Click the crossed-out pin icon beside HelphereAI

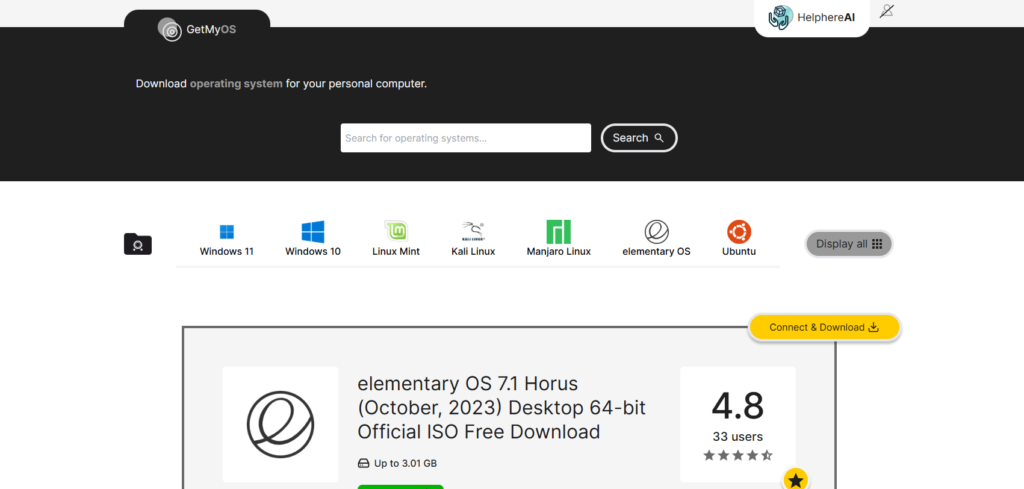[886, 11]
